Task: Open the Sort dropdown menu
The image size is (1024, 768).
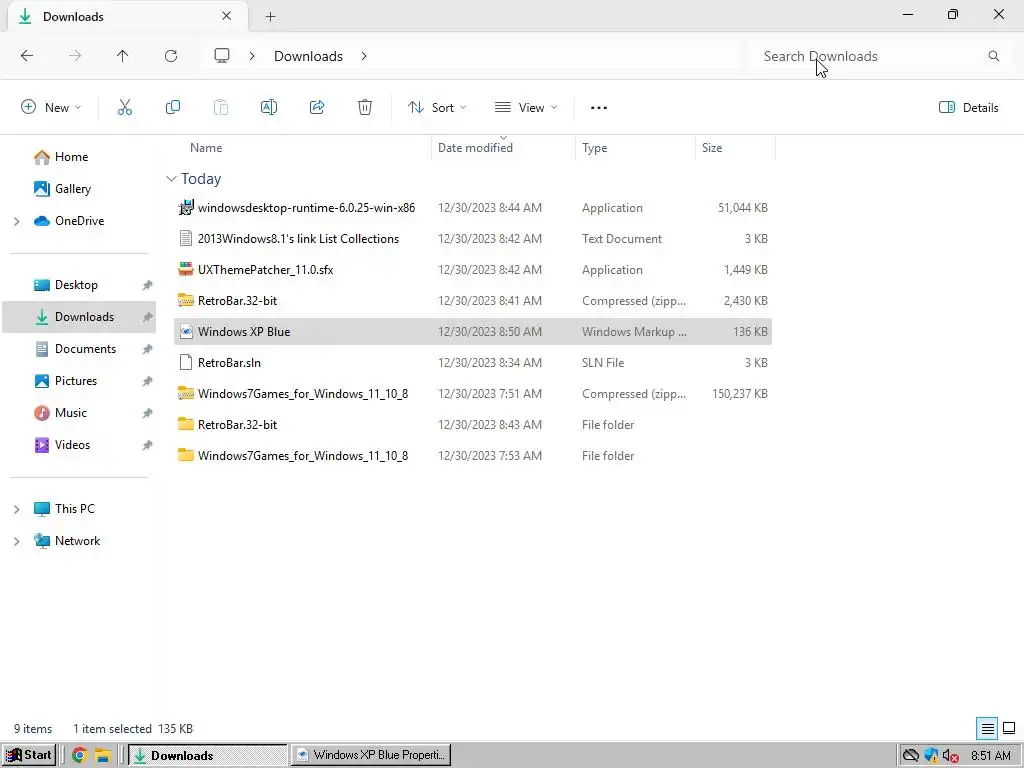Action: tap(437, 108)
